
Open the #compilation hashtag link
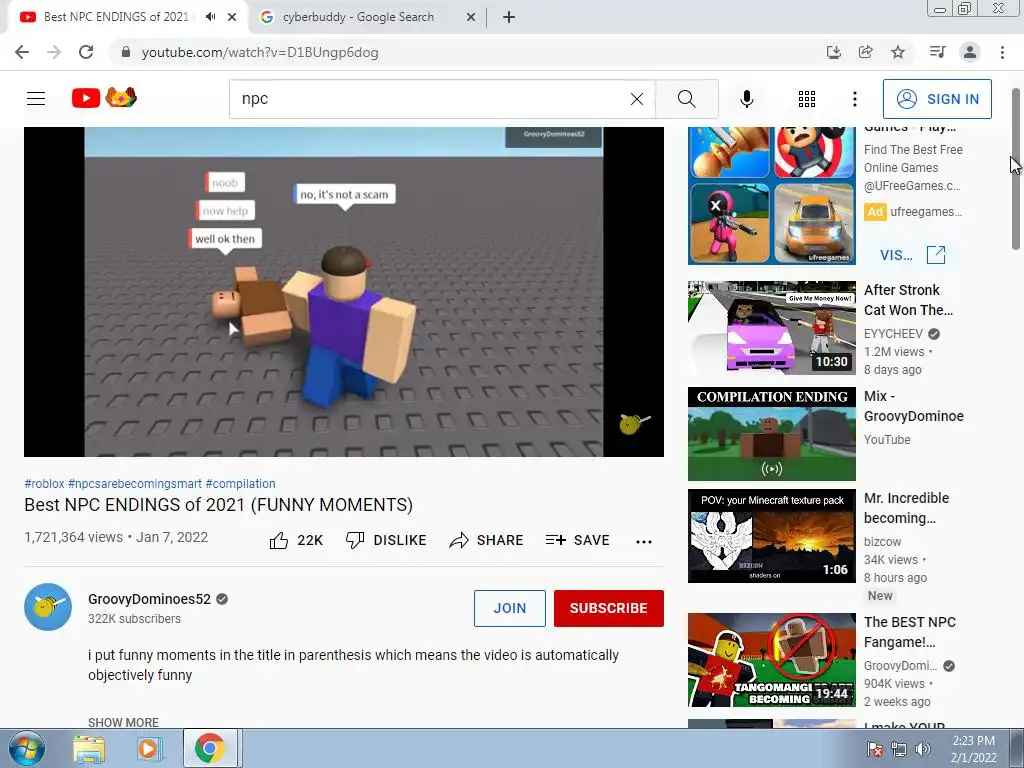pos(240,483)
